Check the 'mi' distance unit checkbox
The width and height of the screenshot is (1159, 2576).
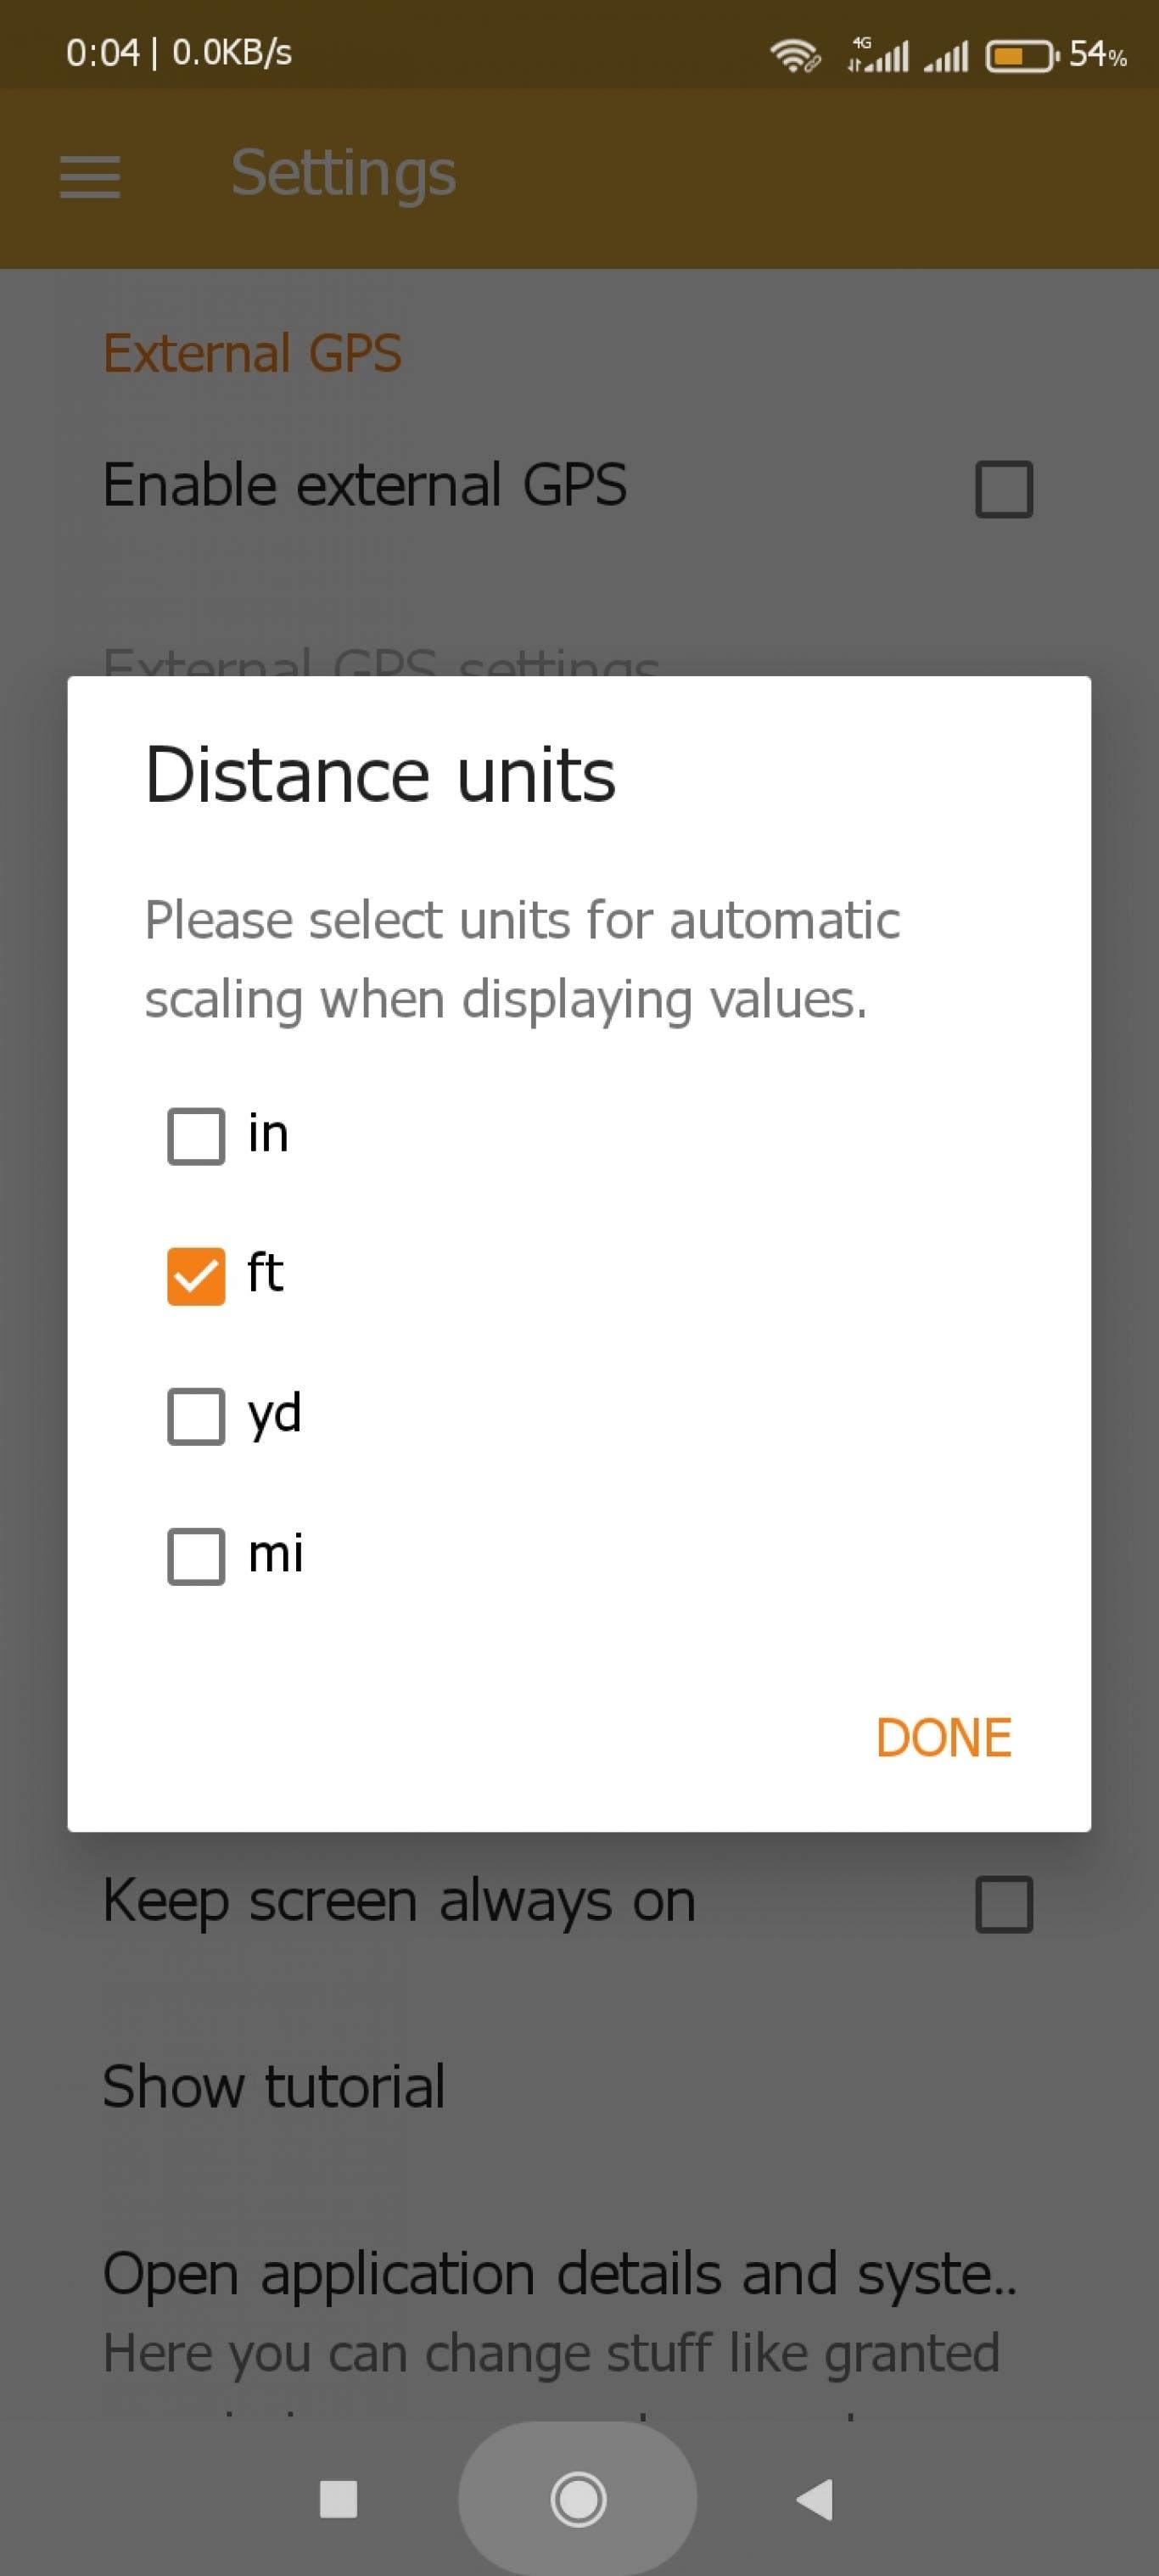coord(196,1556)
